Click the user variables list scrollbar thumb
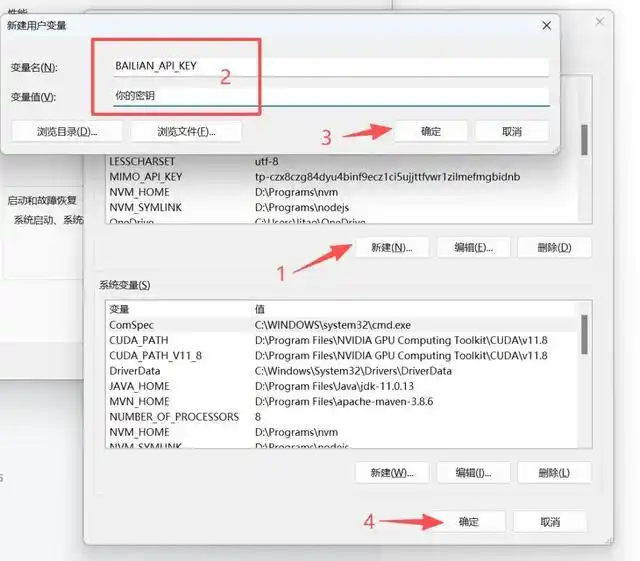This screenshot has height=561, width=640. (x=584, y=140)
